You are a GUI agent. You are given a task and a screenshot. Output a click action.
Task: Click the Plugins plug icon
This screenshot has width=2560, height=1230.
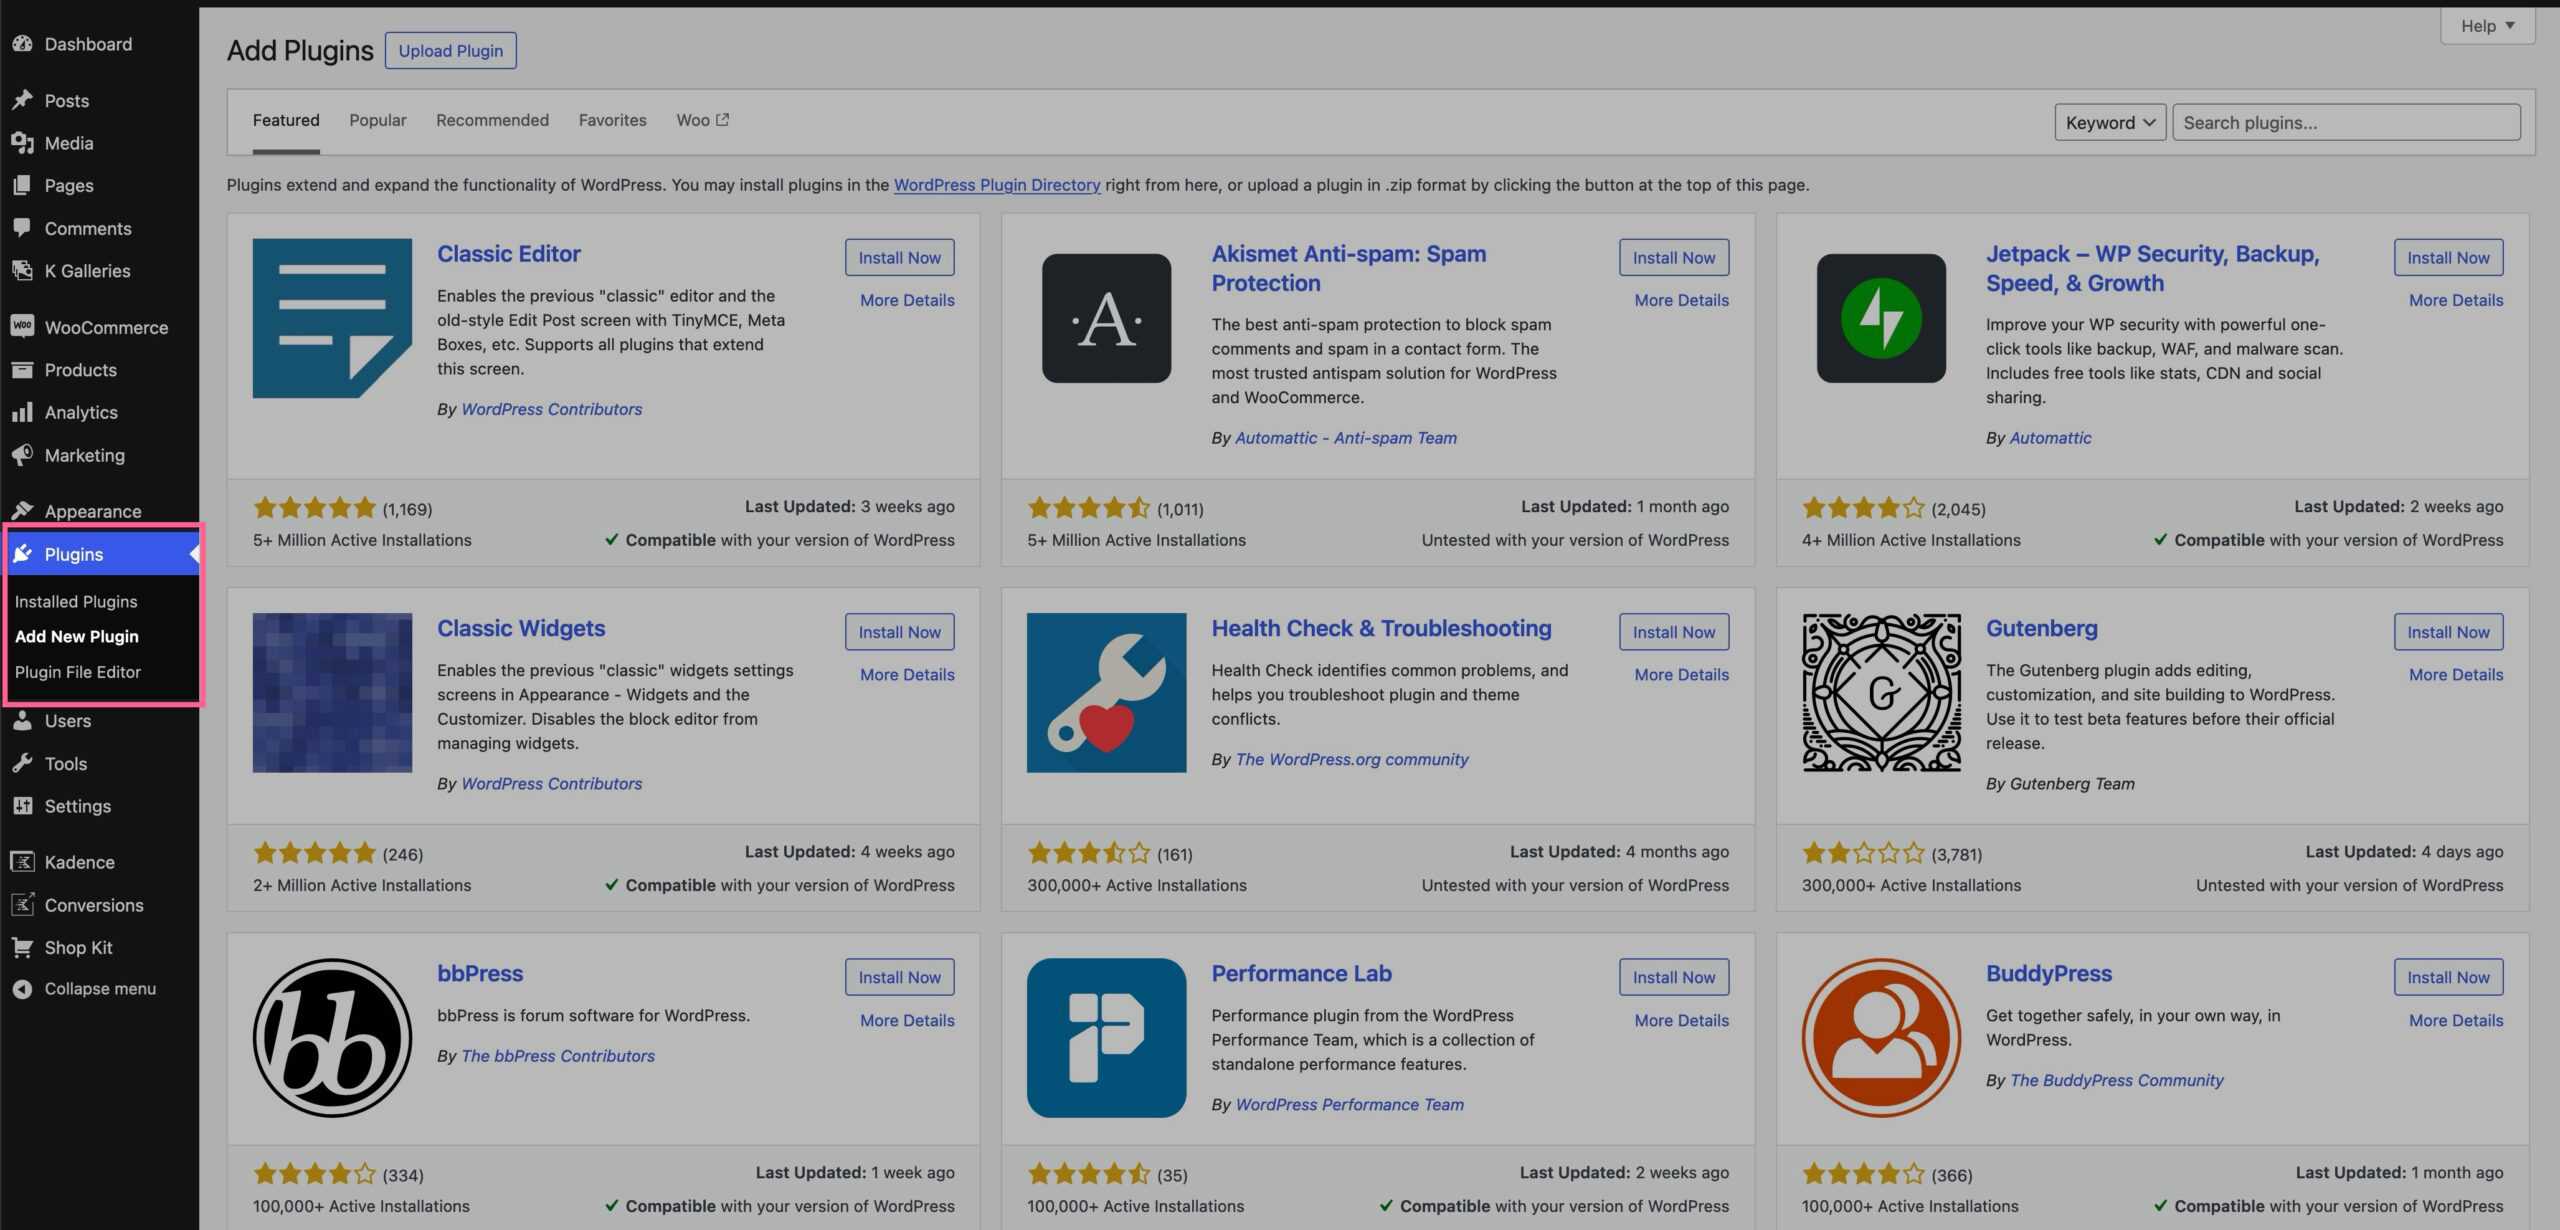[22, 554]
